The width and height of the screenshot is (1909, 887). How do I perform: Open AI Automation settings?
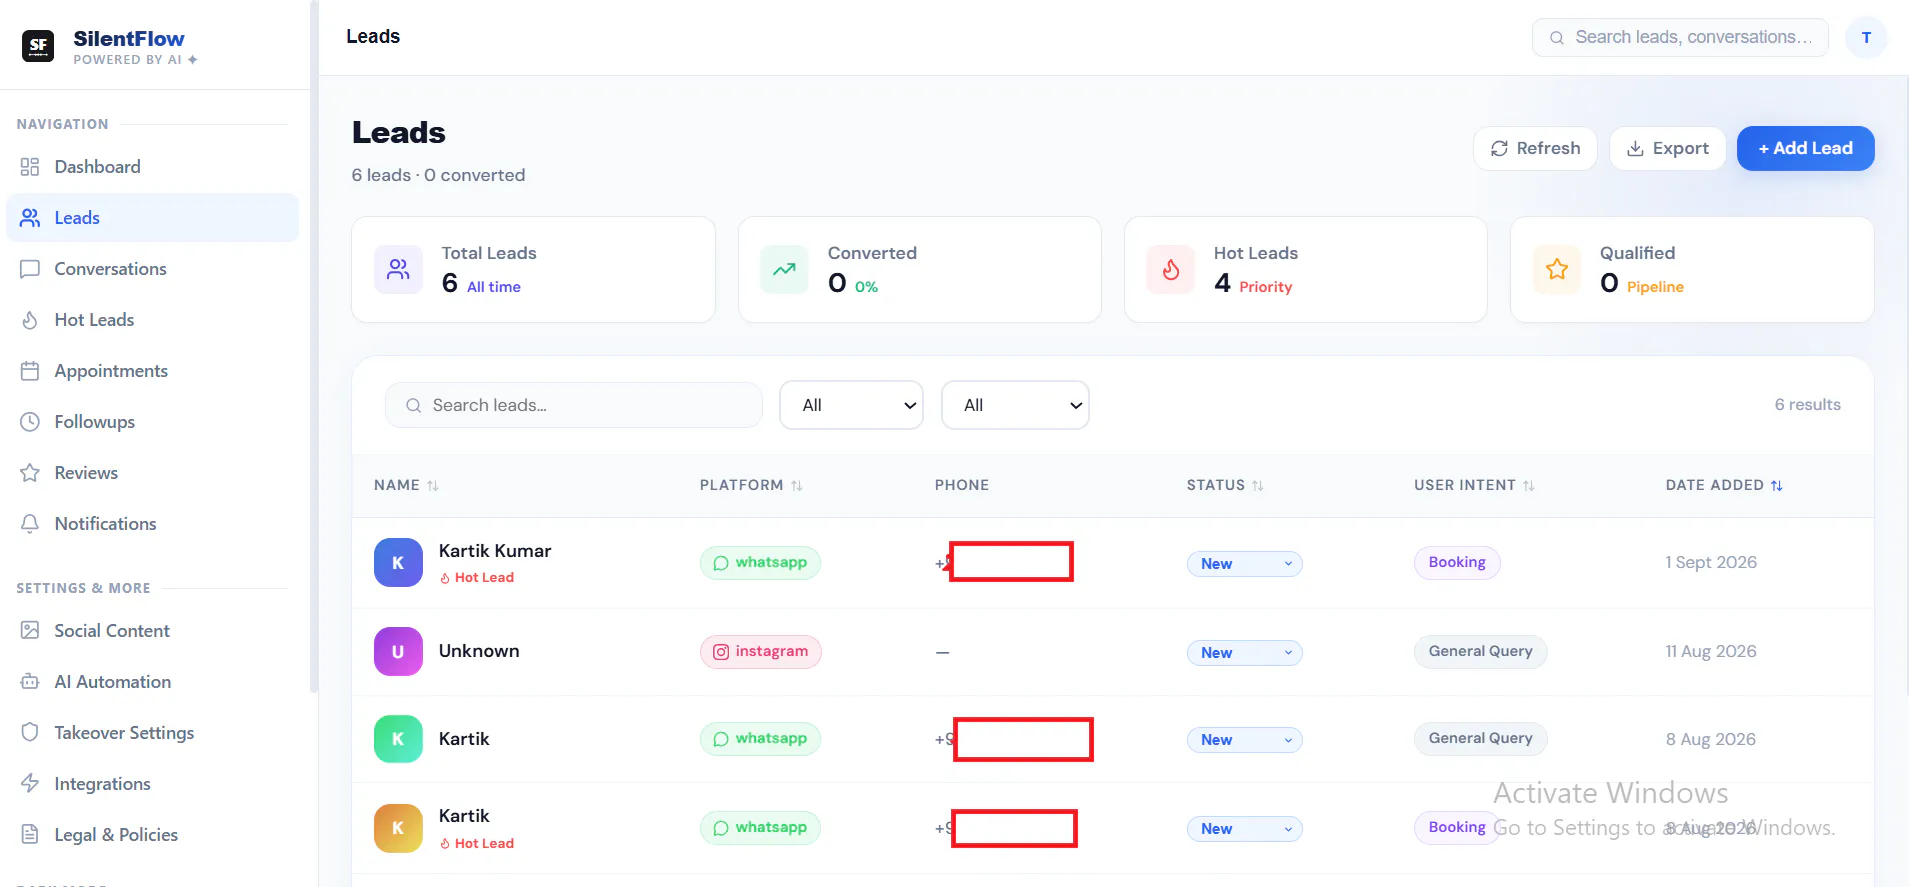click(153, 682)
